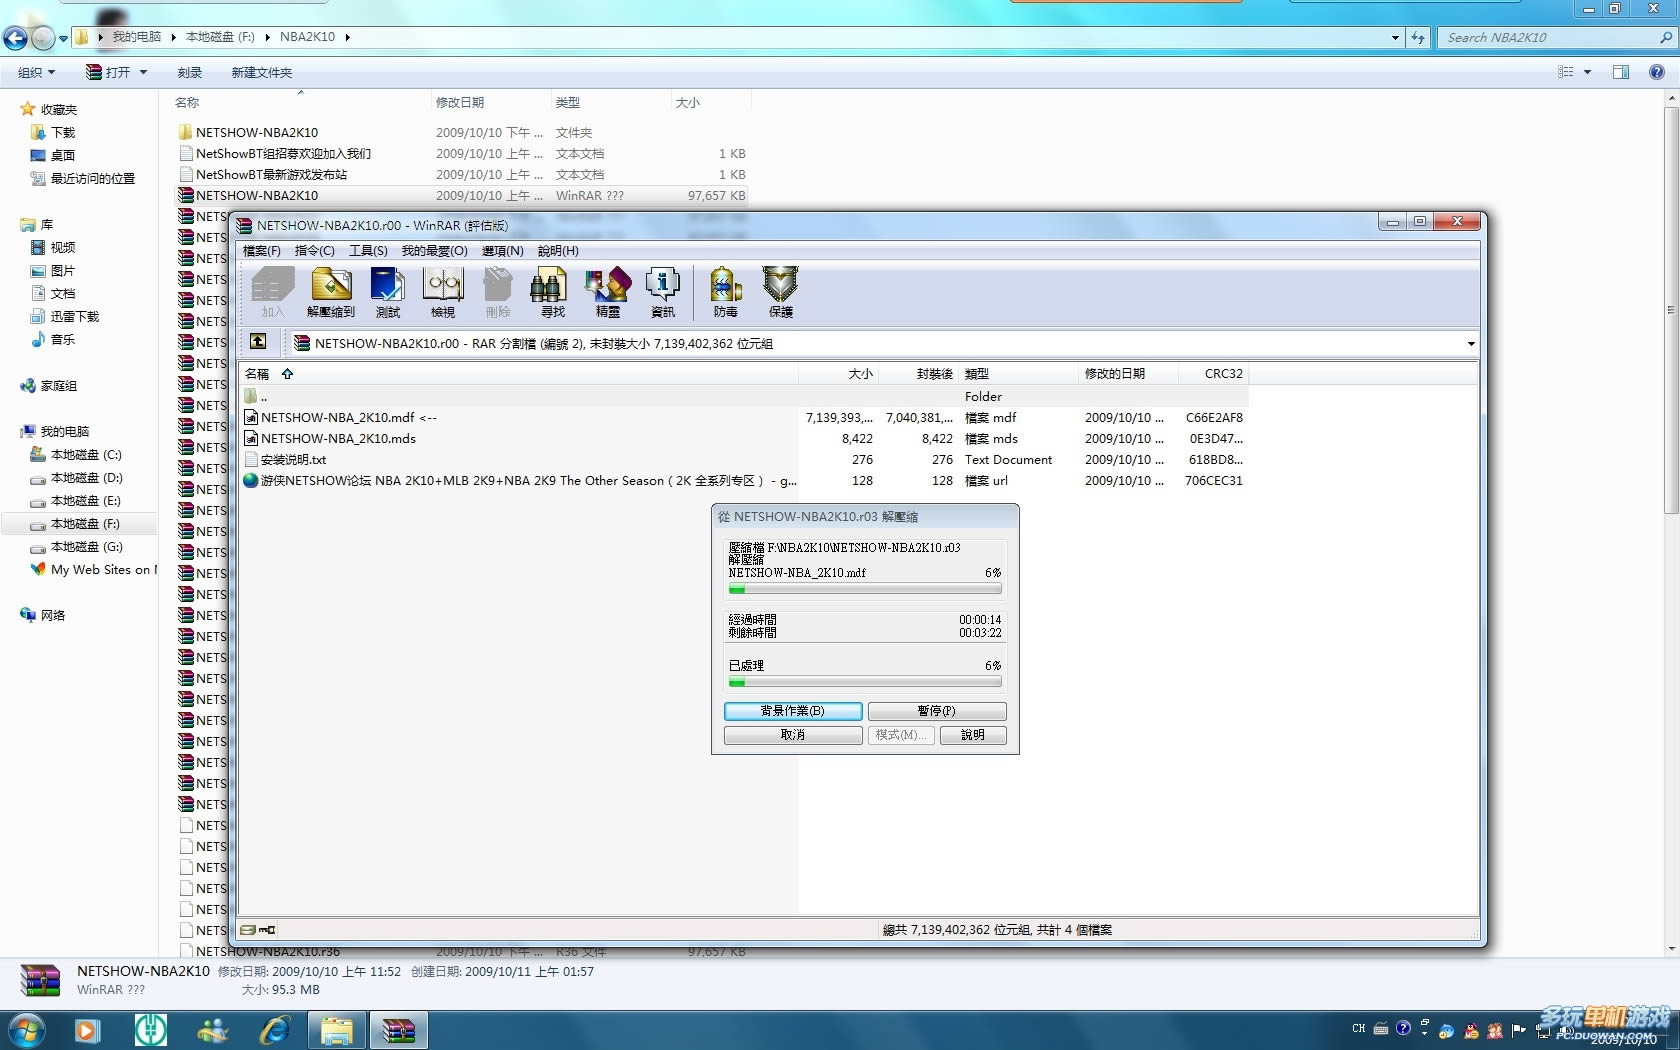Image resolution: width=1680 pixels, height=1050 pixels.
Task: Click 新建文件夹 new folder button
Action: (262, 72)
